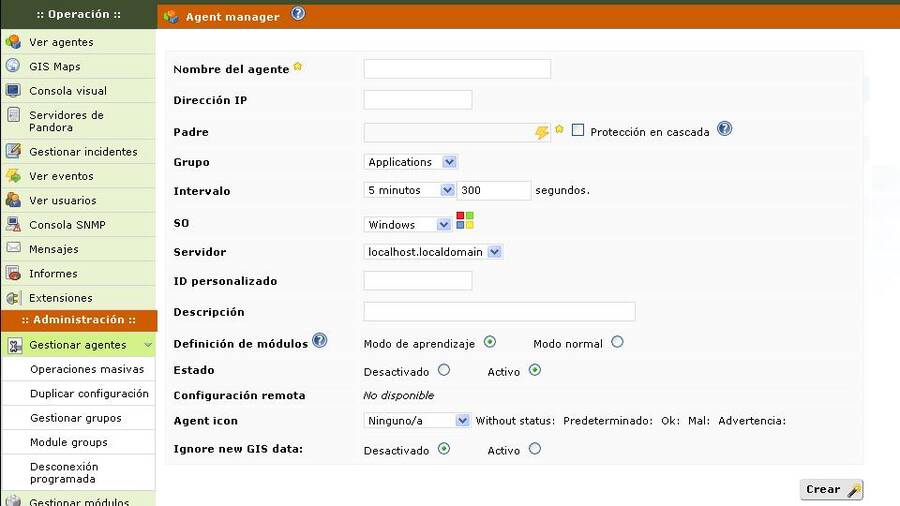Open Gestionar incidentes from the sidebar
Screen dimensions: 900x506
point(83,152)
